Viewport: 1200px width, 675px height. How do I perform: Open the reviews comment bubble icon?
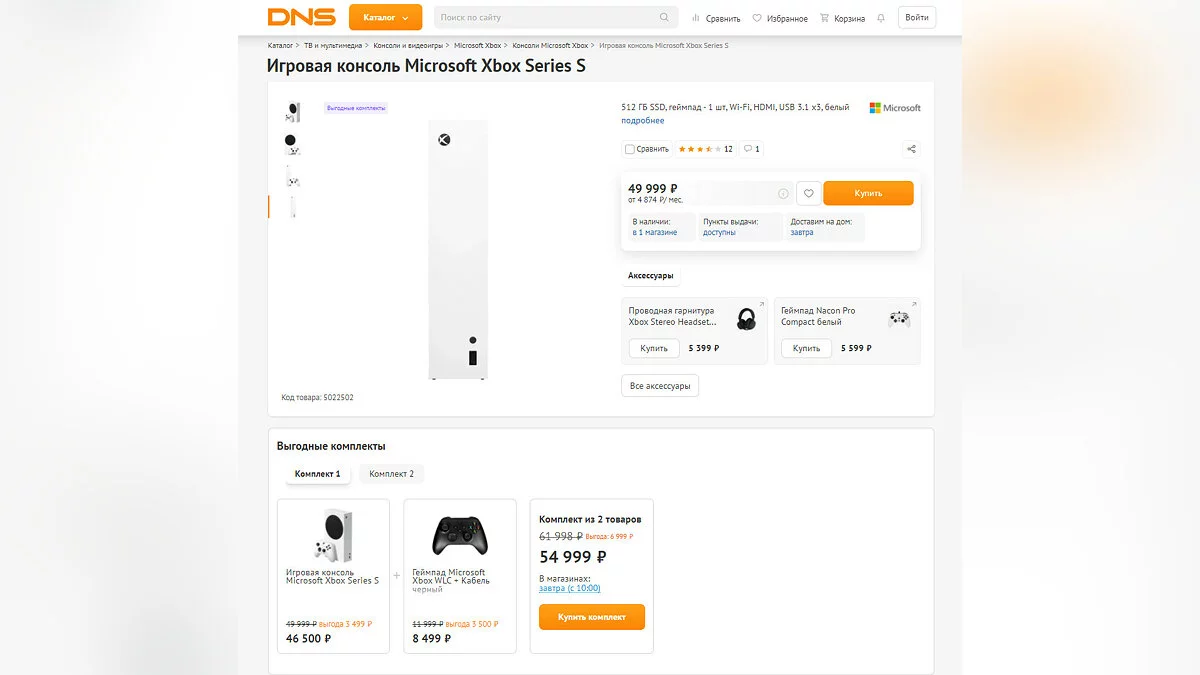pos(748,149)
